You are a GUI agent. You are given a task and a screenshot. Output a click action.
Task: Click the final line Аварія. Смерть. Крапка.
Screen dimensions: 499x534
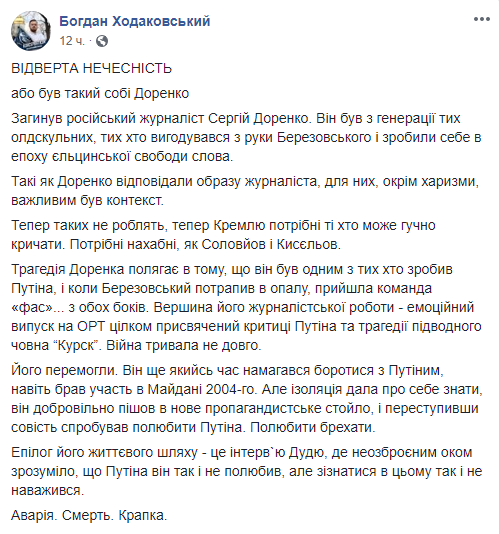tap(89, 515)
